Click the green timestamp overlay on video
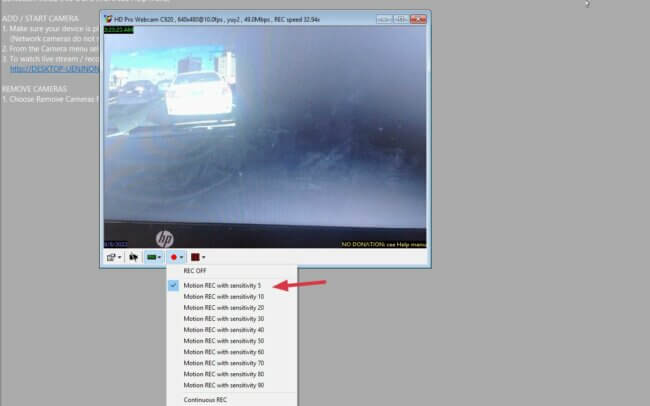 pyautogui.click(x=119, y=29)
